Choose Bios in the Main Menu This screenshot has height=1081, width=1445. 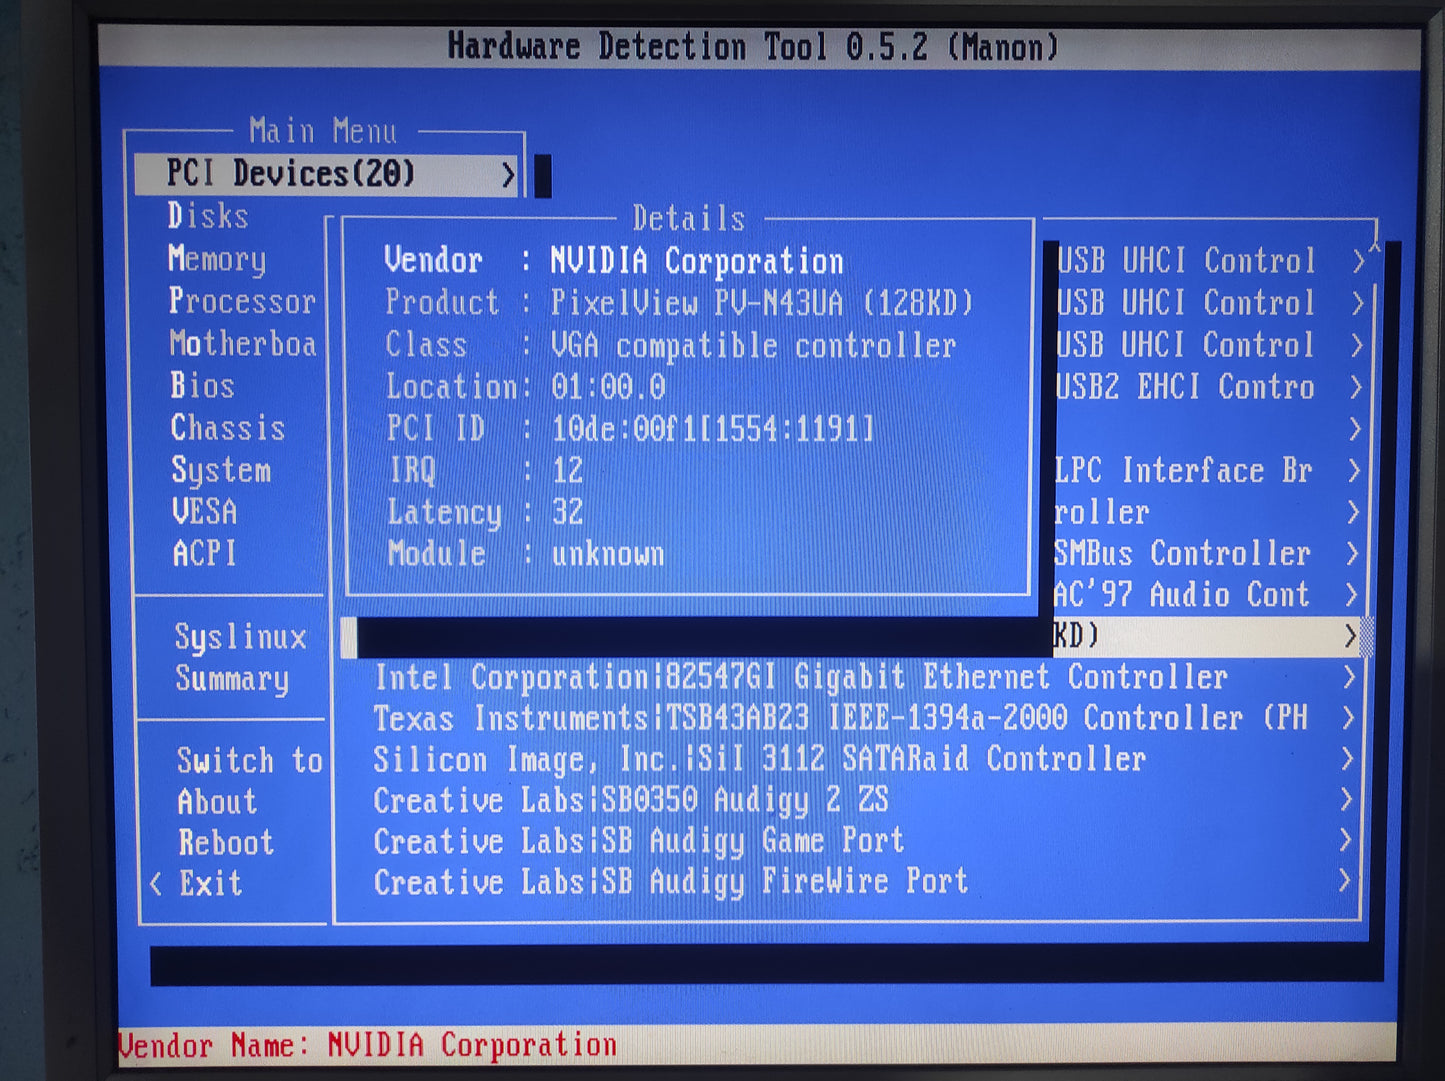(x=202, y=386)
